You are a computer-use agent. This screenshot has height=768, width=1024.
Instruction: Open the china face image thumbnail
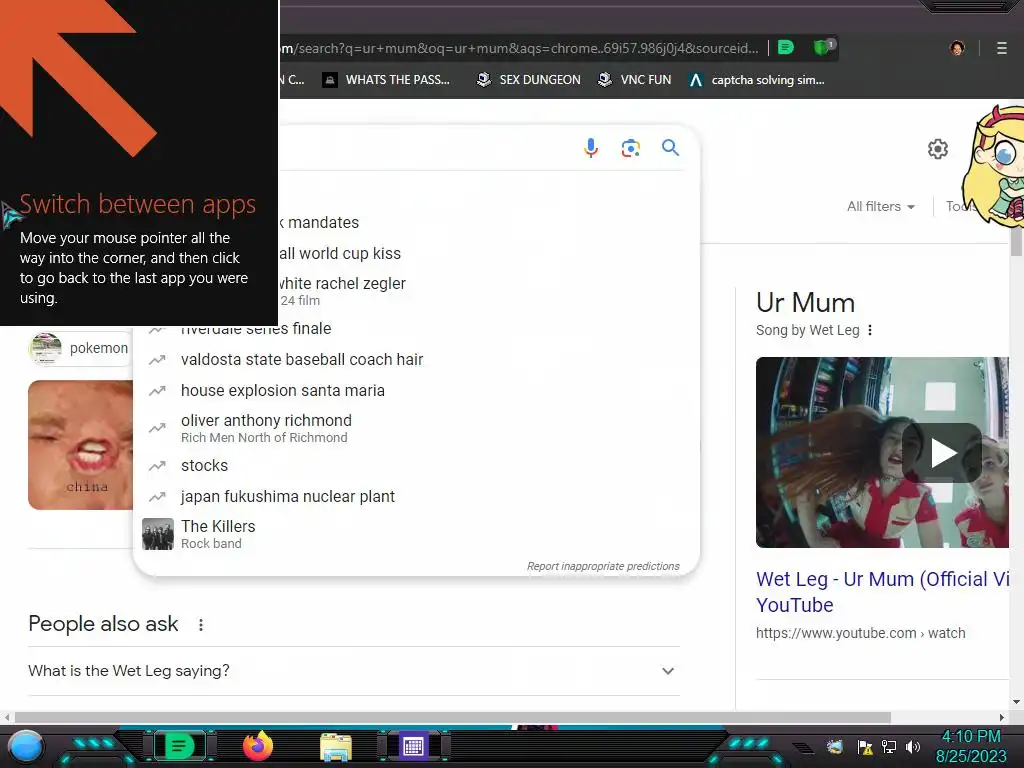tap(80, 445)
